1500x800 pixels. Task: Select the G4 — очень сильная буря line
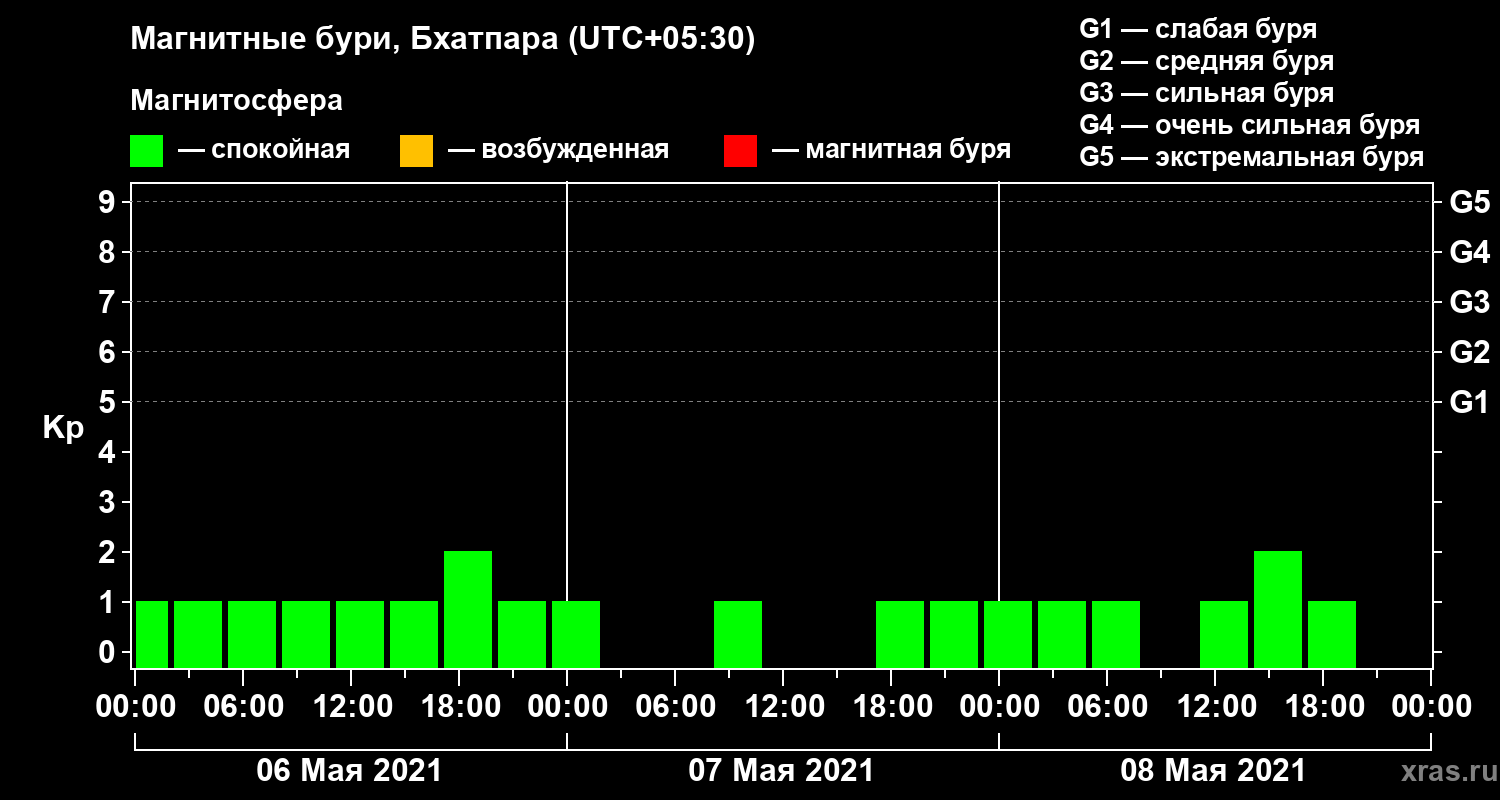[1249, 125]
